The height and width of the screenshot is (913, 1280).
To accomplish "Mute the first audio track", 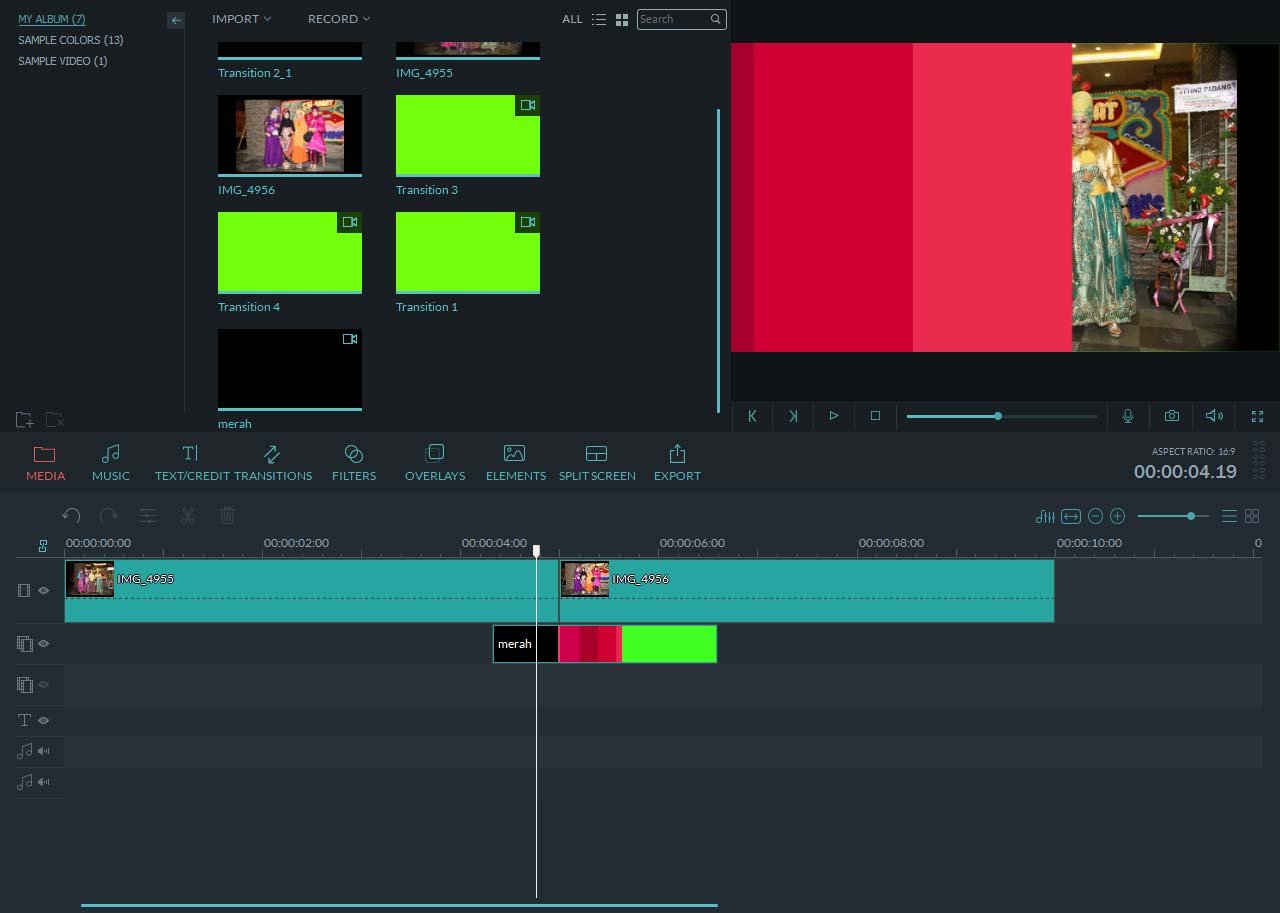I will 44,751.
